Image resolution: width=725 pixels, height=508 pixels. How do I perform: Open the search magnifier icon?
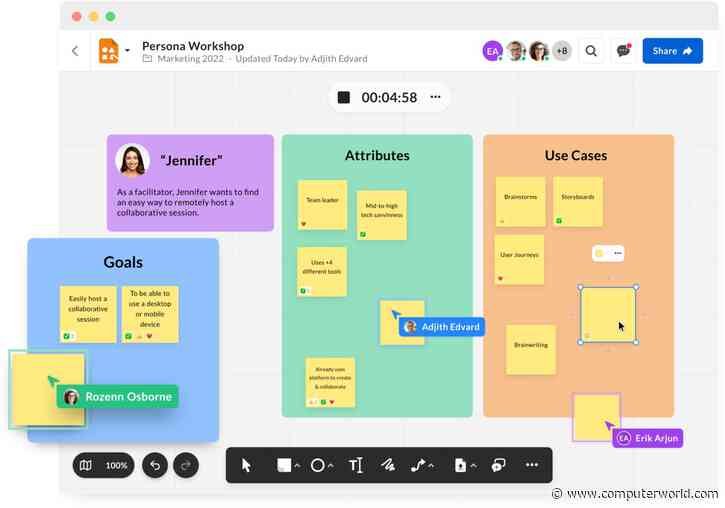click(x=591, y=51)
